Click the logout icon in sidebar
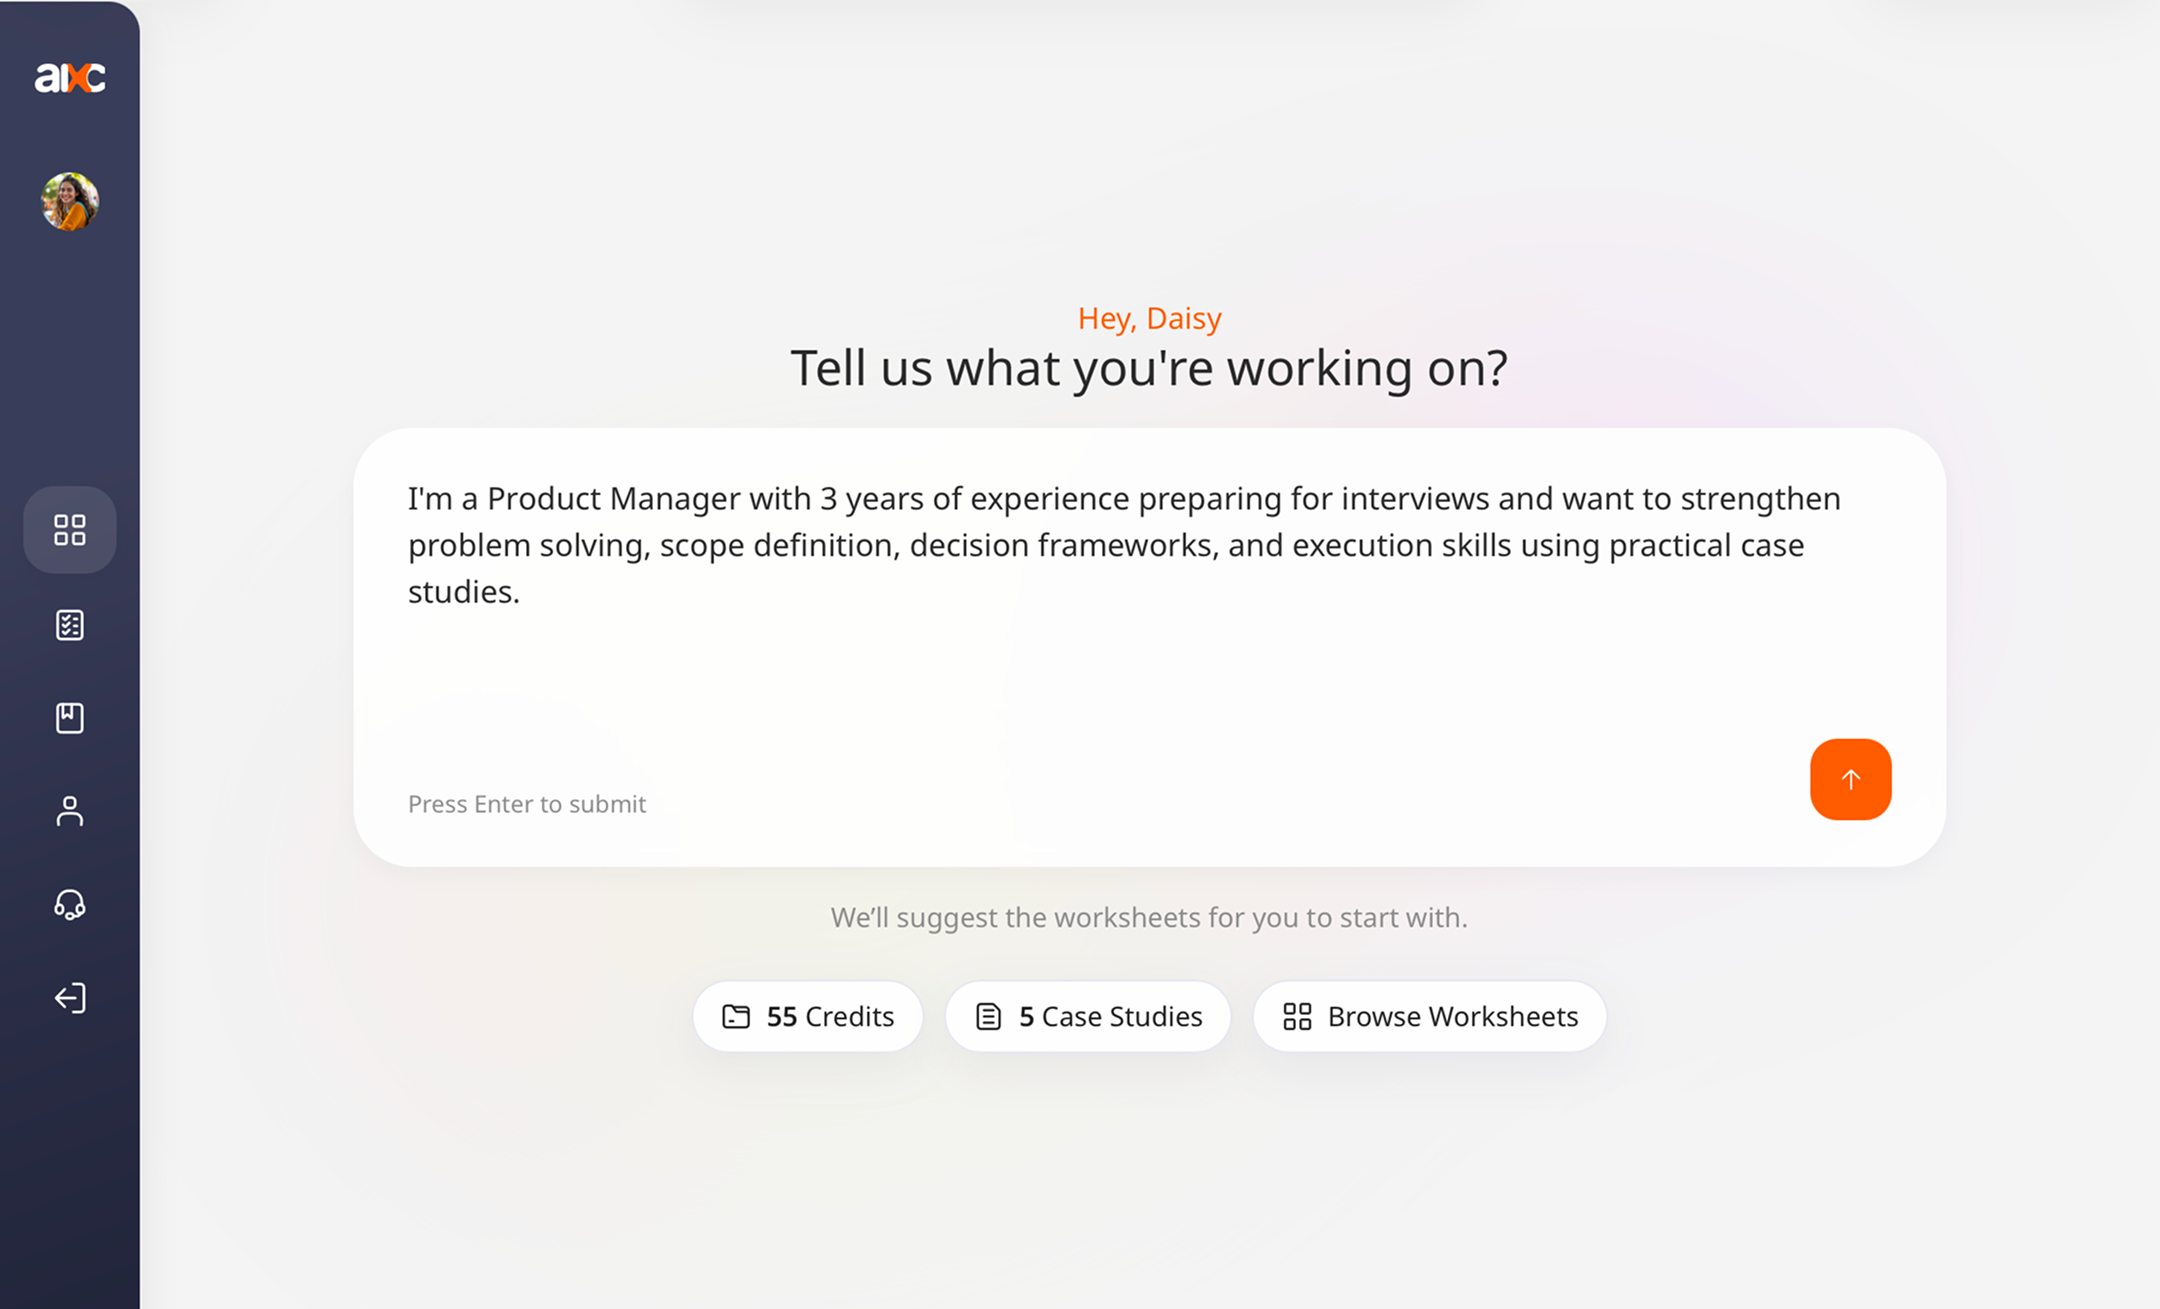2160x1309 pixels. pyautogui.click(x=70, y=998)
